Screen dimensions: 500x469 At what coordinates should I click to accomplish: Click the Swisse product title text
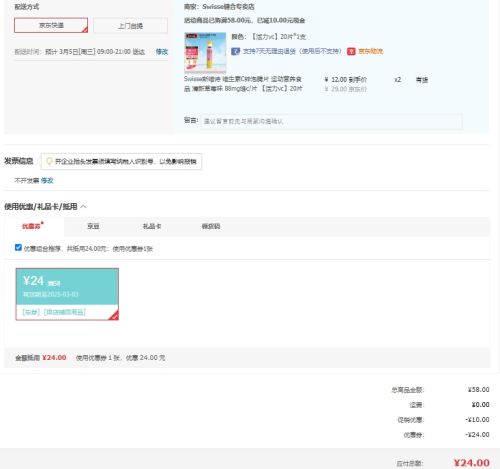click(243, 84)
